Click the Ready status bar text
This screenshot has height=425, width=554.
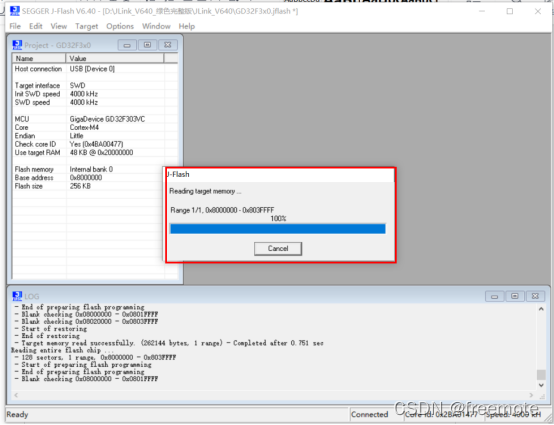[x=17, y=414]
